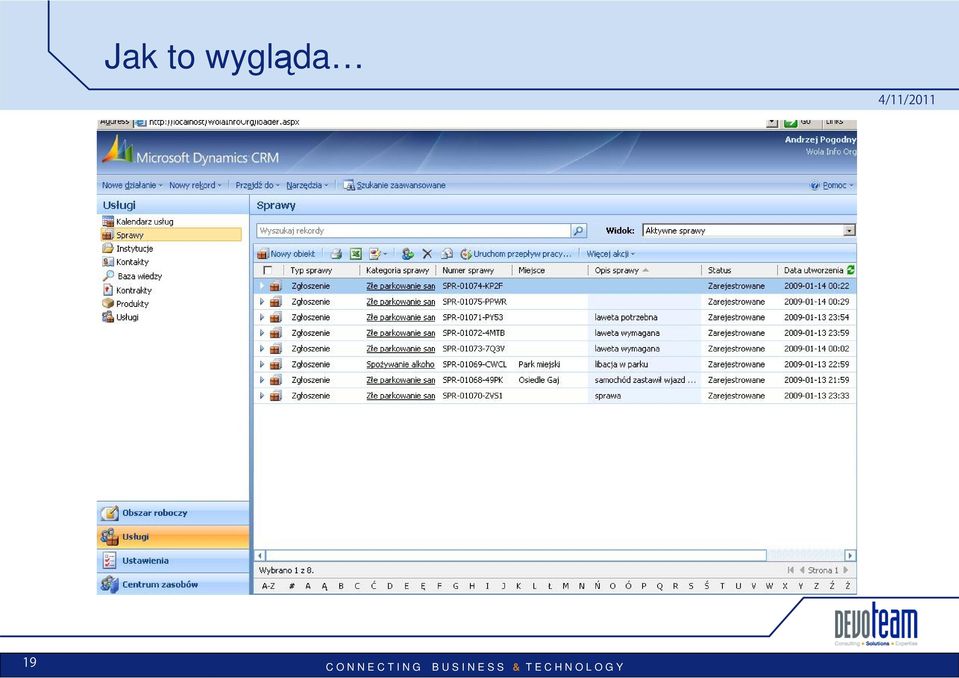Open the Nowy rekord menu

click(x=195, y=185)
